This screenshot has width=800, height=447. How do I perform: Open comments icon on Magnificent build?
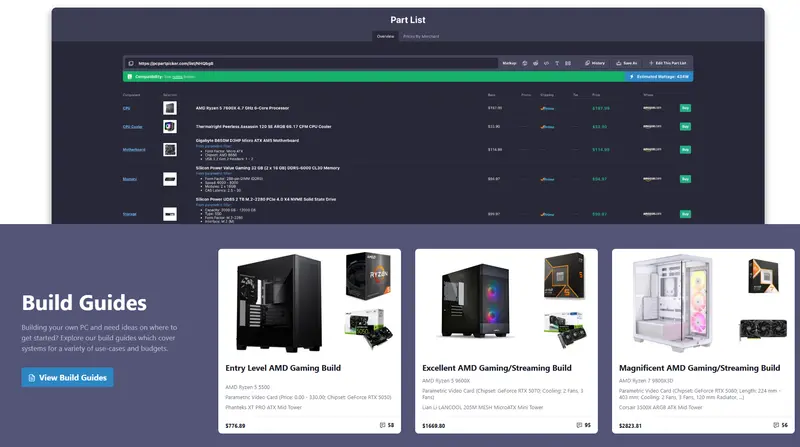(x=776, y=425)
